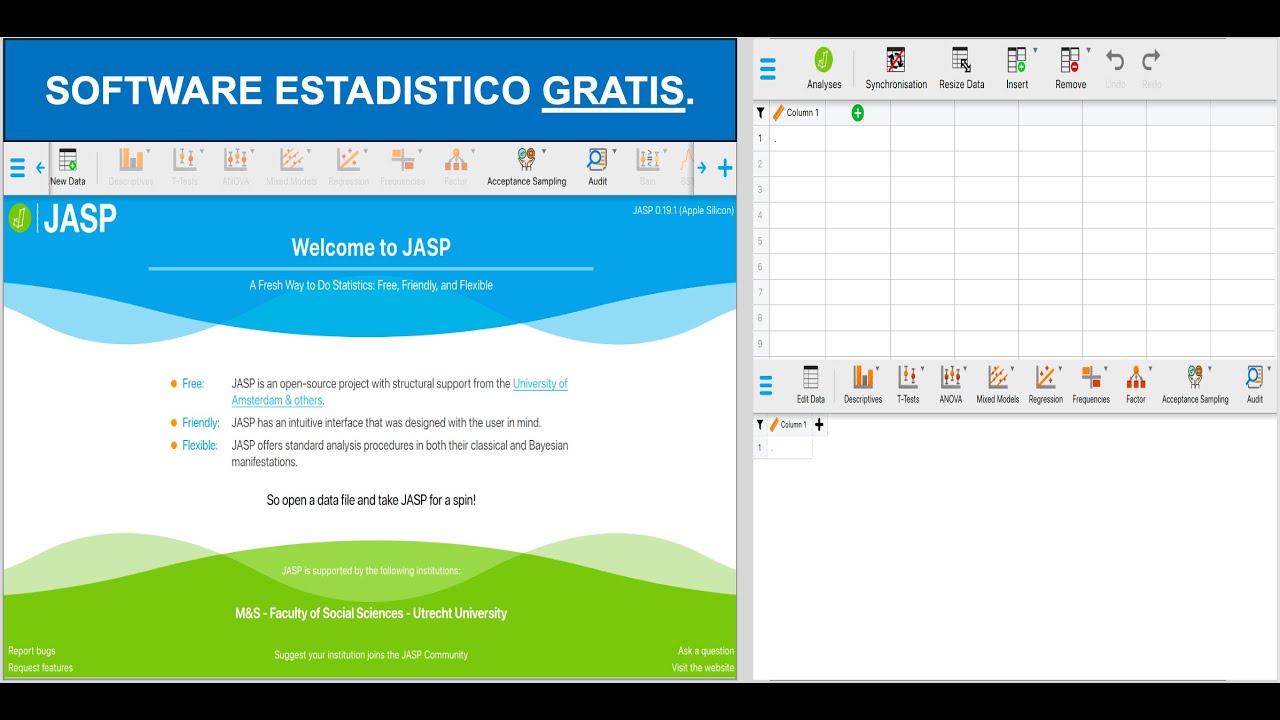Open Audit module in welcome window

tap(598, 167)
